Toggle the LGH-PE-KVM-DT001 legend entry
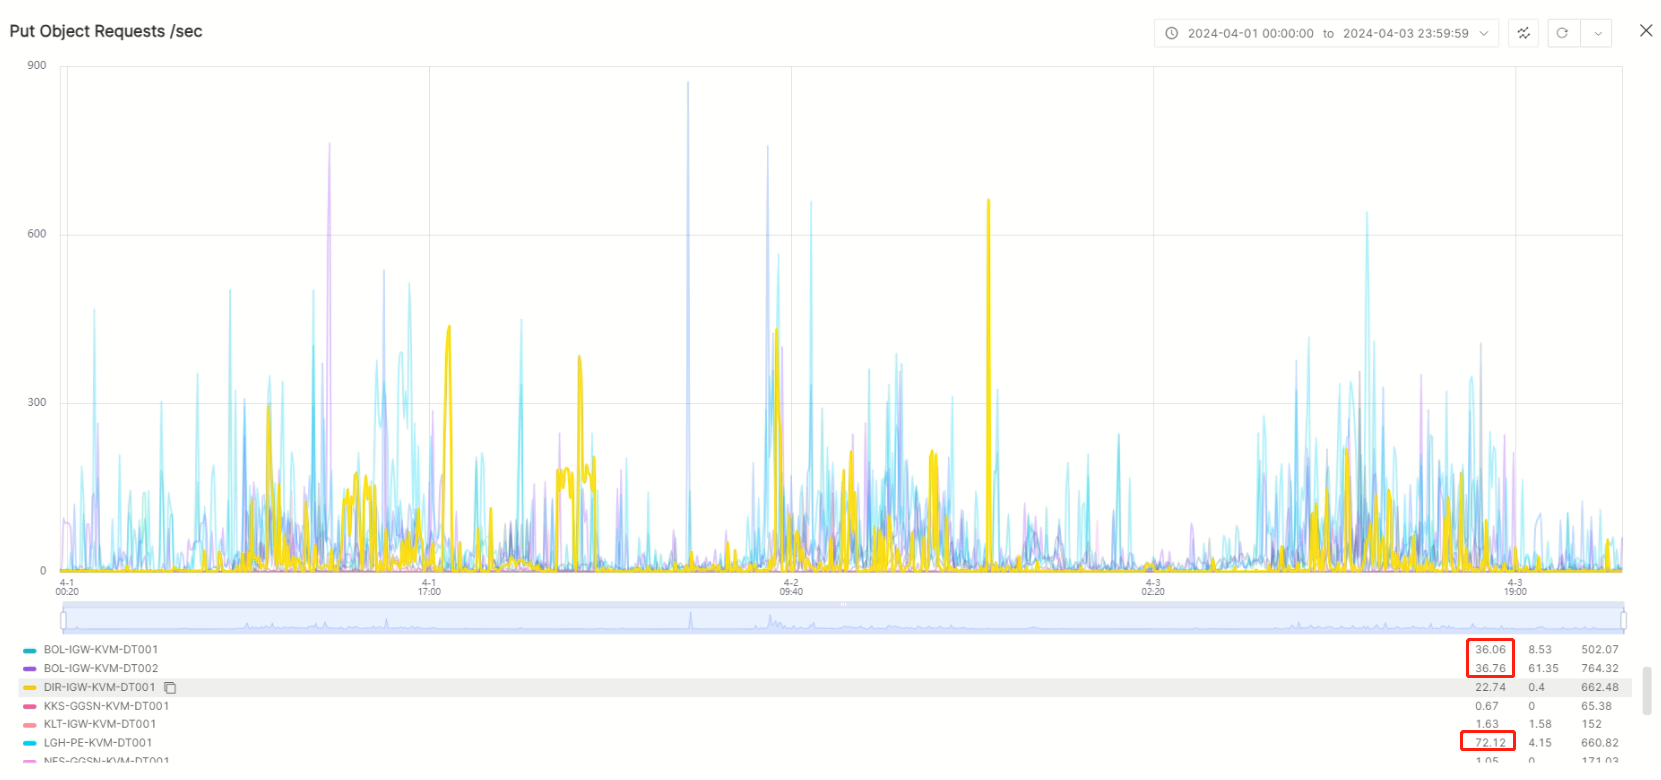Viewport: 1661px width, 780px height. point(97,743)
